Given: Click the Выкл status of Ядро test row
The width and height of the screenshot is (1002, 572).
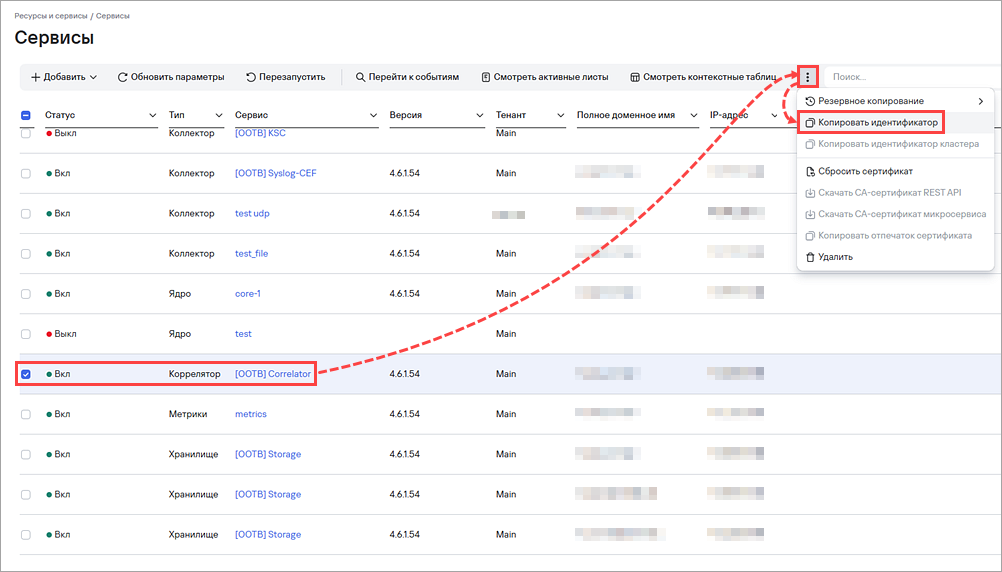Looking at the screenshot, I should coord(61,334).
